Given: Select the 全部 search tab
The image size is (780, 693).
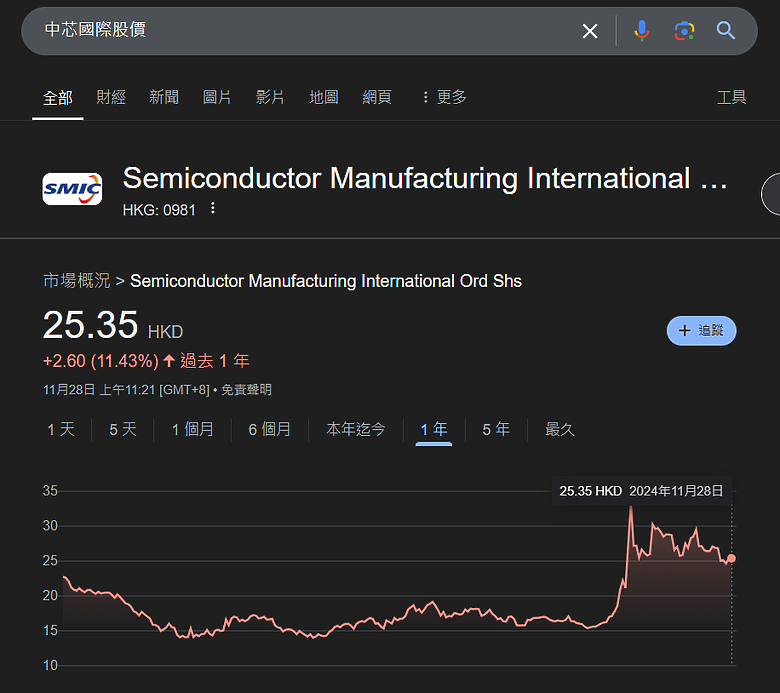Looking at the screenshot, I should (x=58, y=98).
